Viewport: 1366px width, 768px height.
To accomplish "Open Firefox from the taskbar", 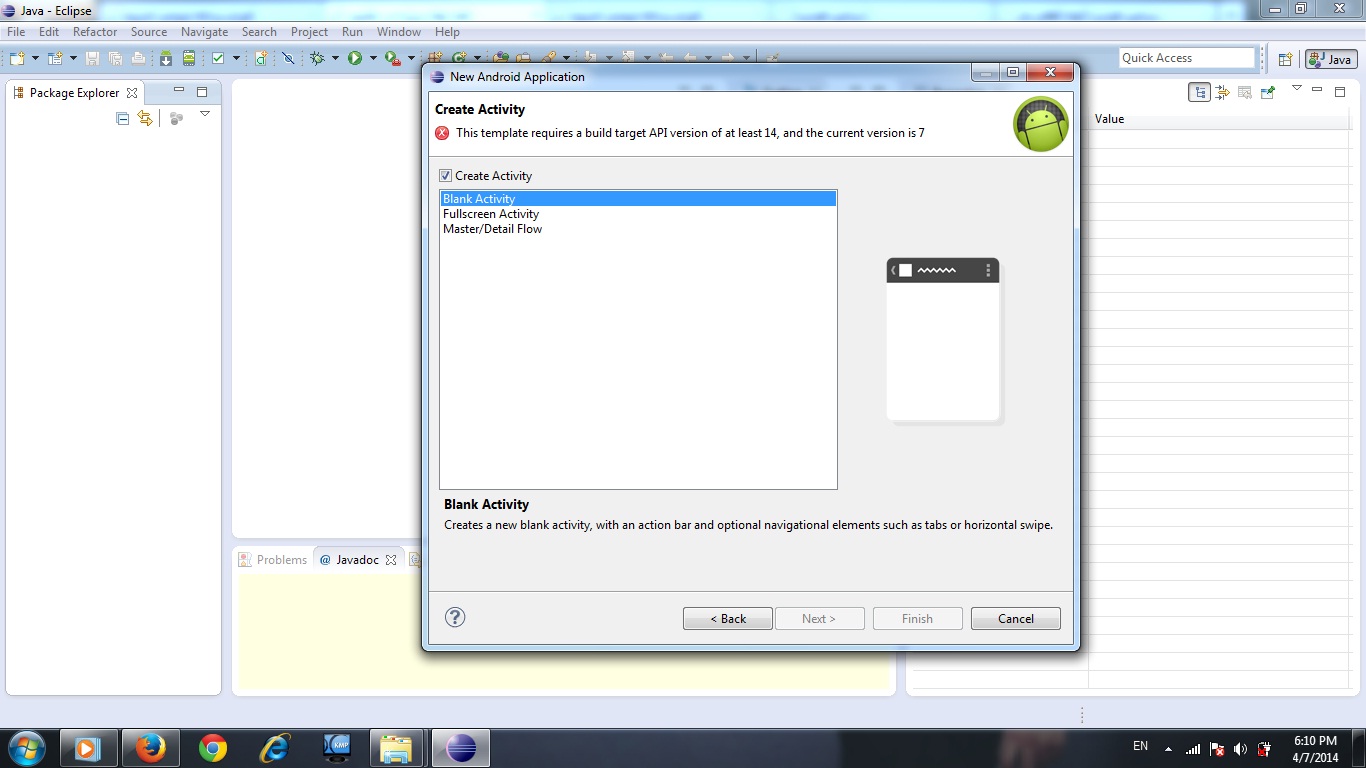I will [x=150, y=748].
